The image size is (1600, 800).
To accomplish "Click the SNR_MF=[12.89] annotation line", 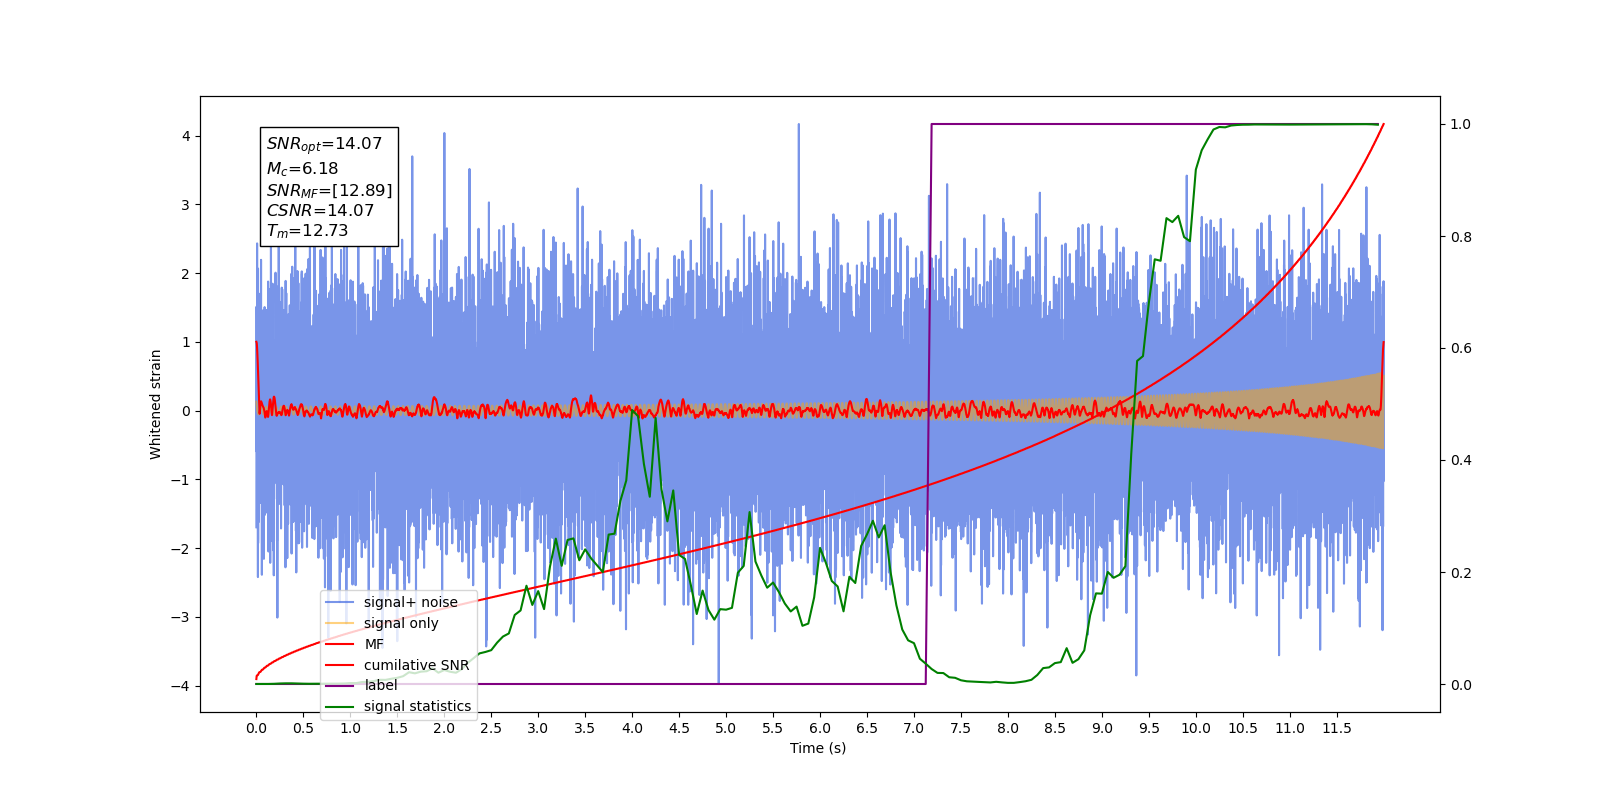I will 329,190.
